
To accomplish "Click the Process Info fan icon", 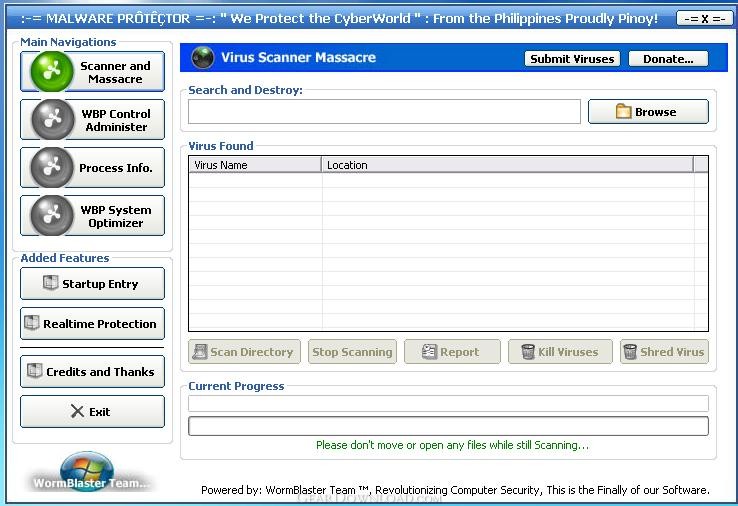I will (x=51, y=168).
